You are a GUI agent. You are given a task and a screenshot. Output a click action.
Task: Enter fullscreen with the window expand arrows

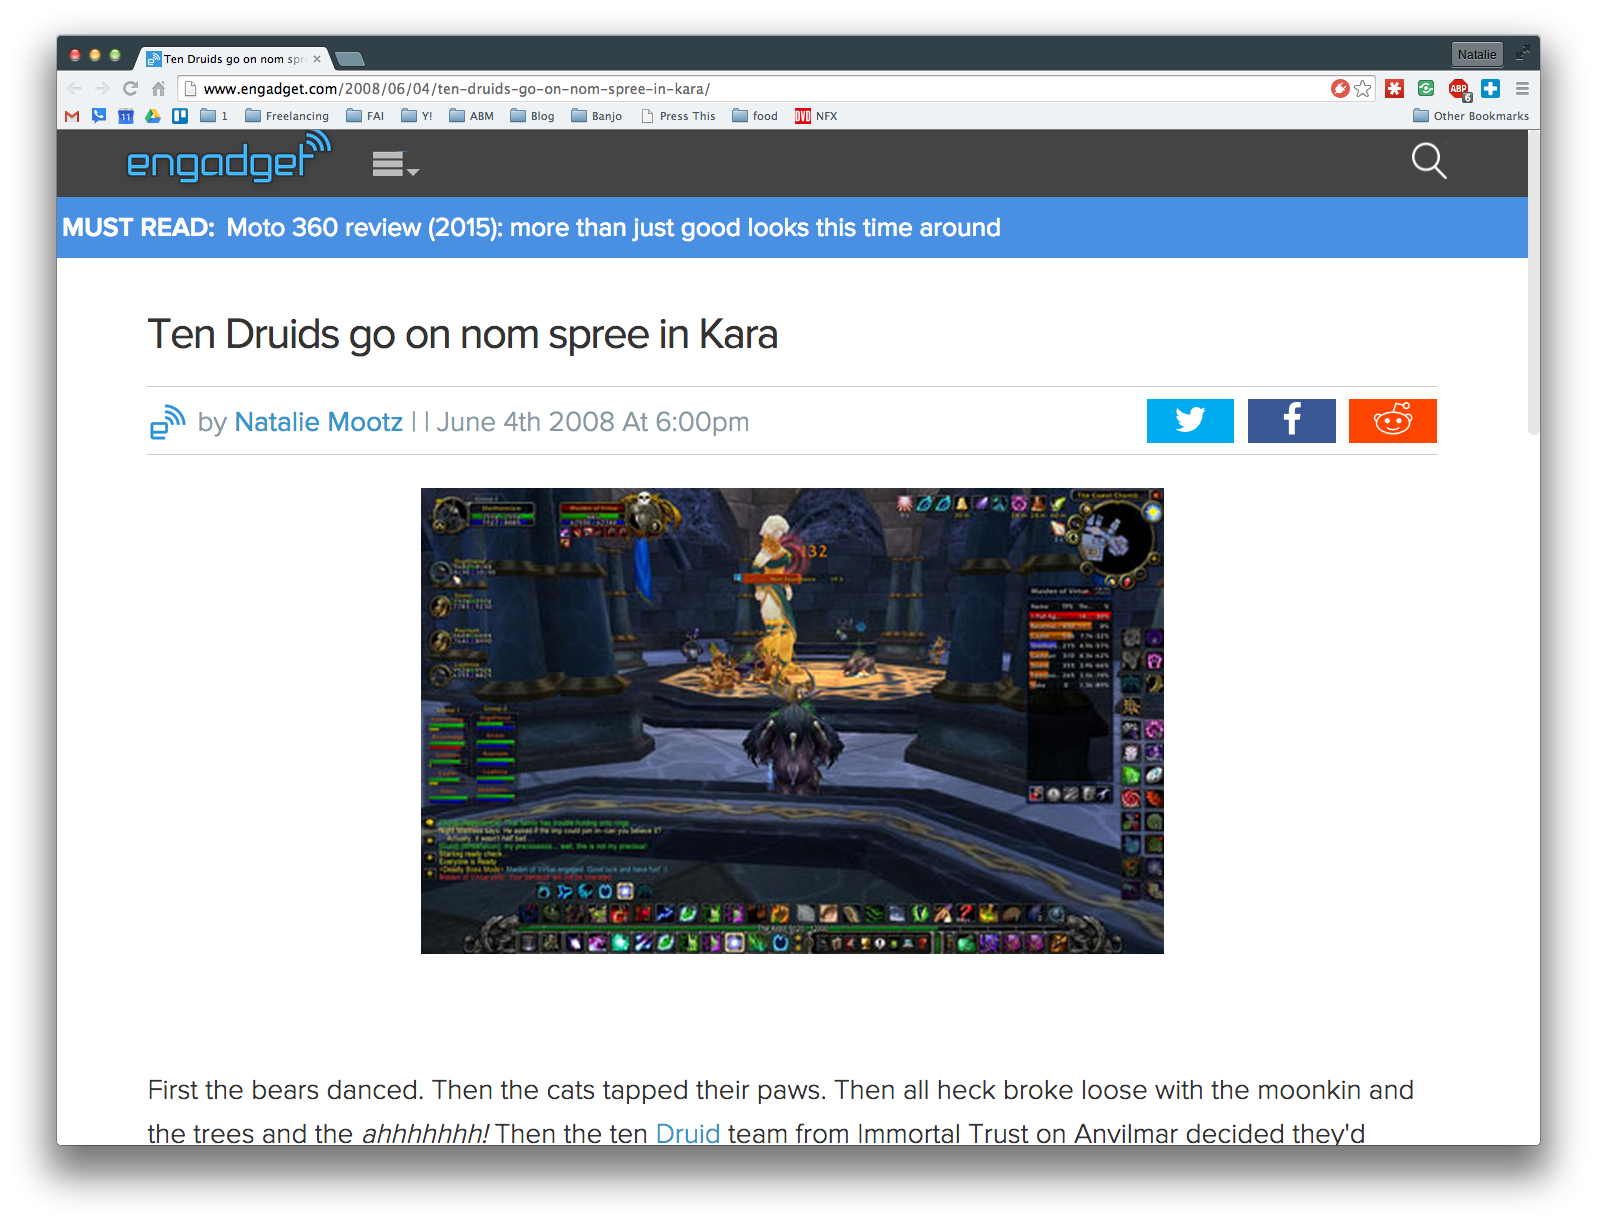[1522, 53]
